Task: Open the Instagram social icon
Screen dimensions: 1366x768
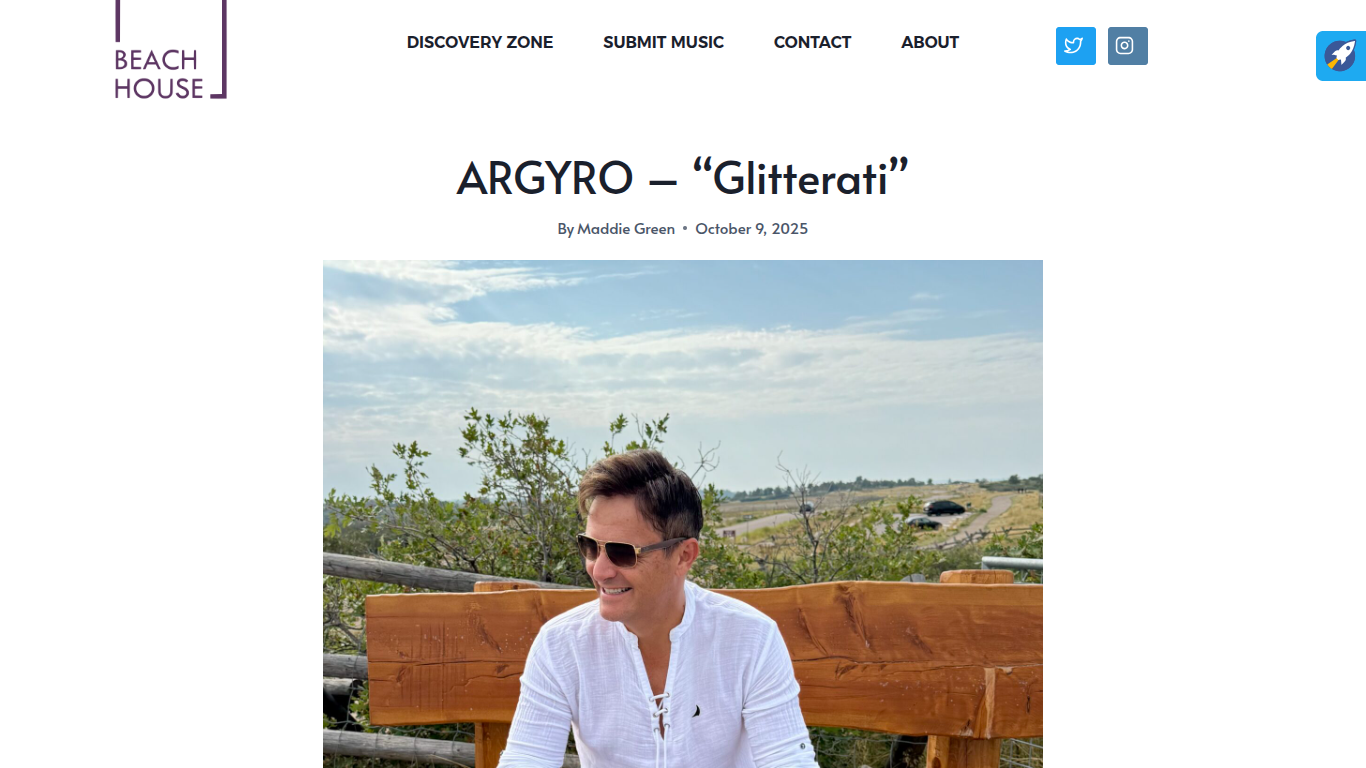Action: pos(1127,46)
